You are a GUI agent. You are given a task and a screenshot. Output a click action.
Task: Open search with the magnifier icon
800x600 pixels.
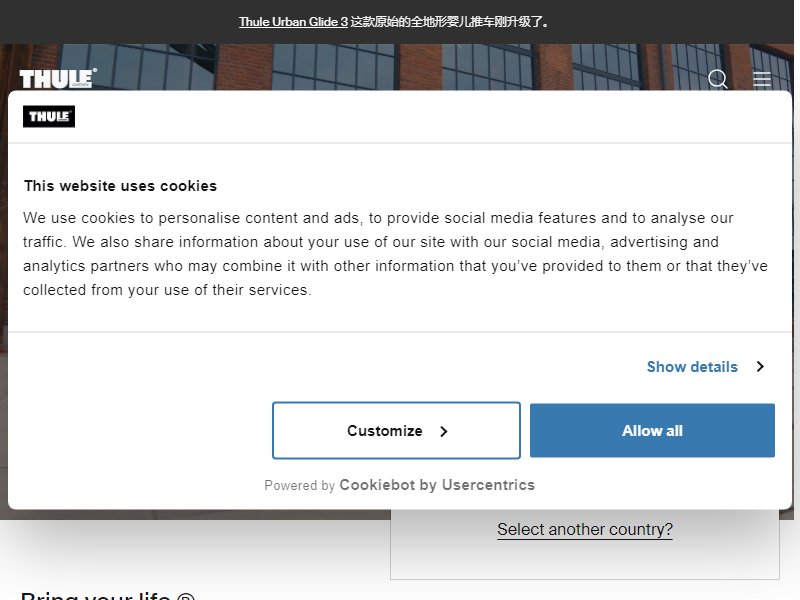718,79
